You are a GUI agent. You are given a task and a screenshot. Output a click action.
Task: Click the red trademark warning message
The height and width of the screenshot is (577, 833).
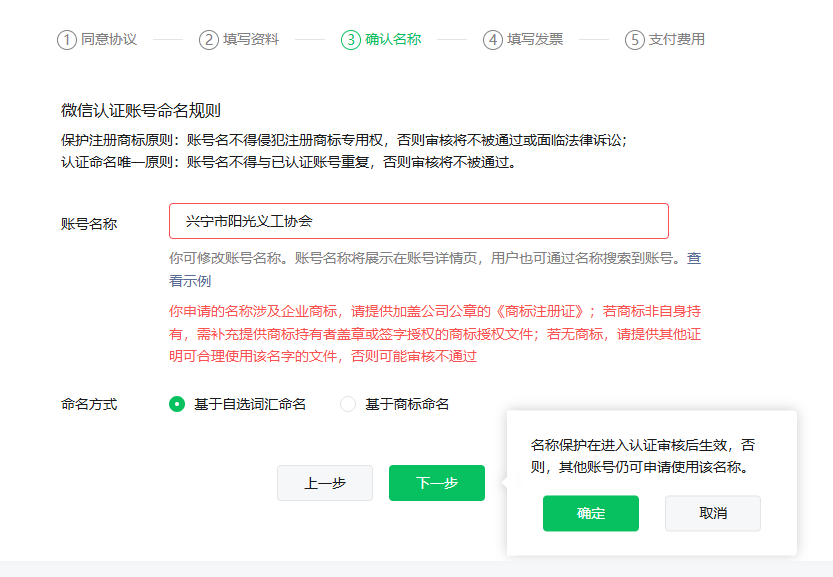435,334
